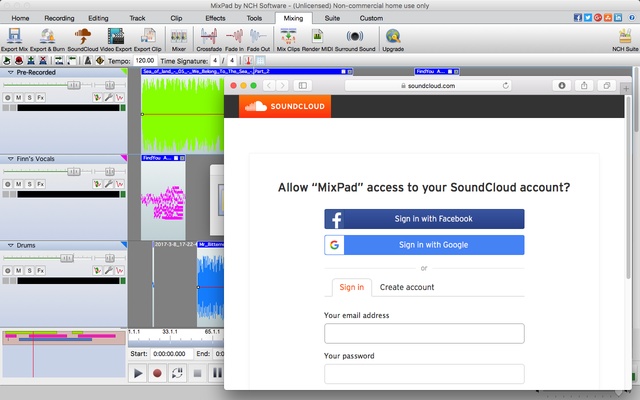Click the Safari share icon
This screenshot has width=640, height=400.
coord(584,85)
